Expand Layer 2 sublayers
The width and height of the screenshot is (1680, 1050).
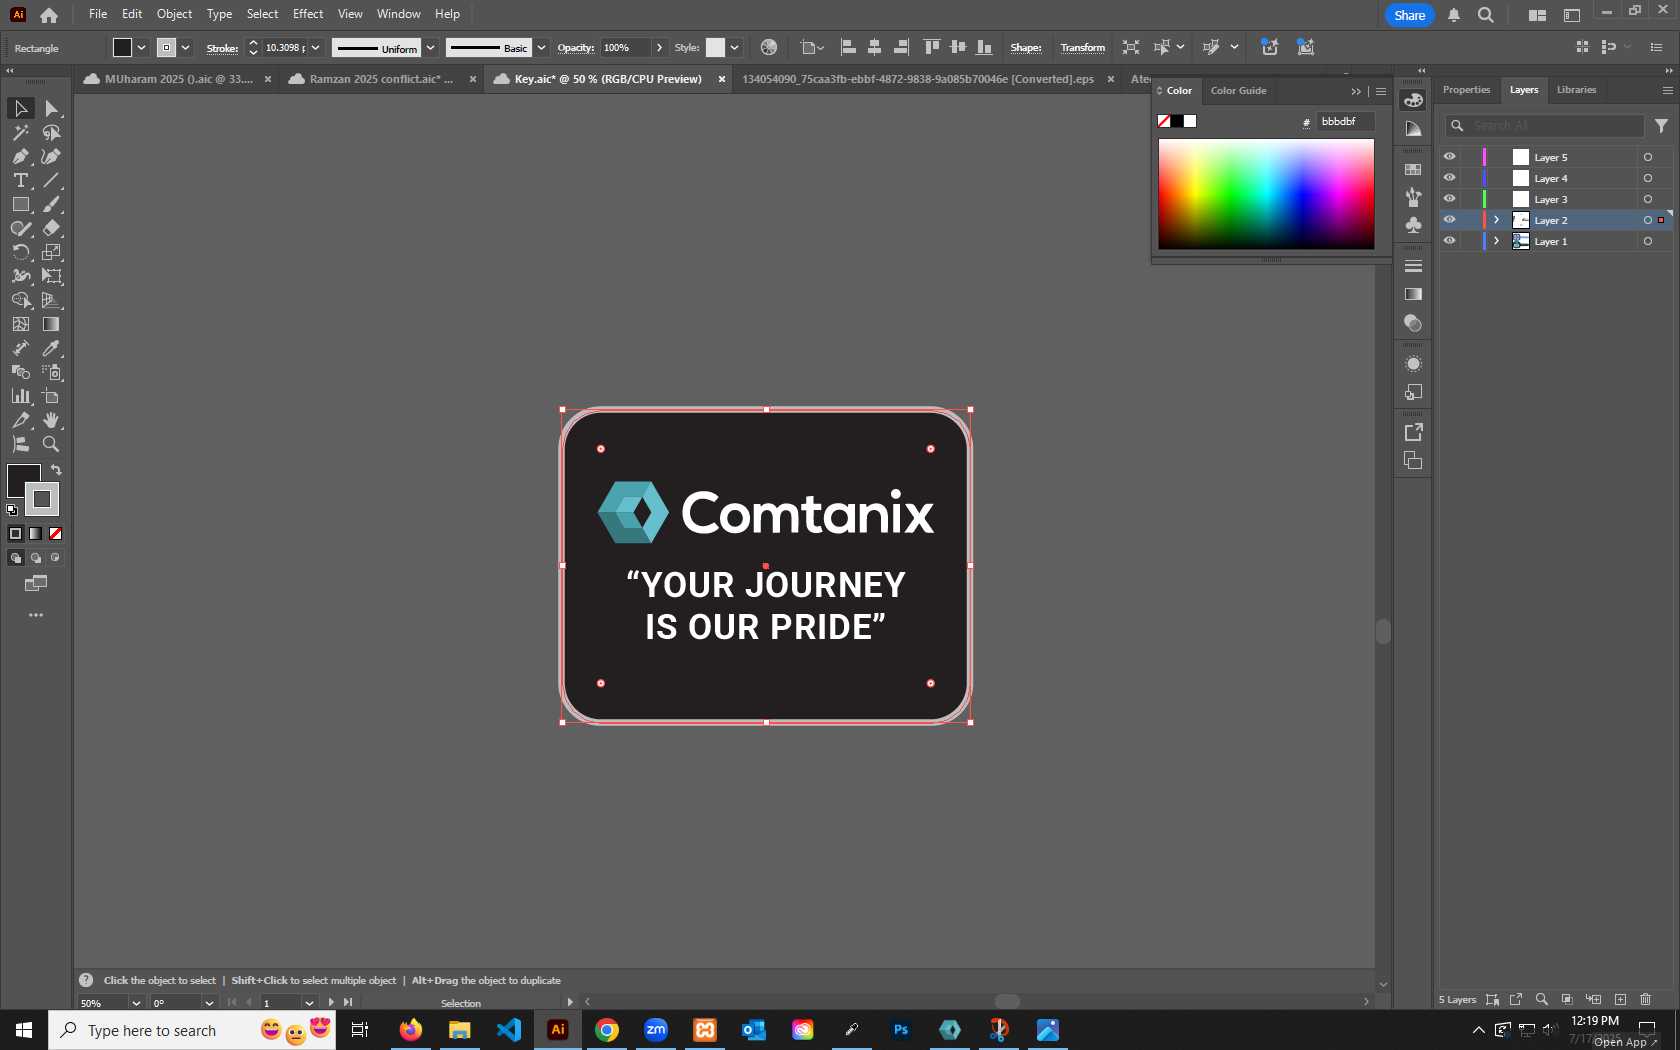(x=1496, y=220)
